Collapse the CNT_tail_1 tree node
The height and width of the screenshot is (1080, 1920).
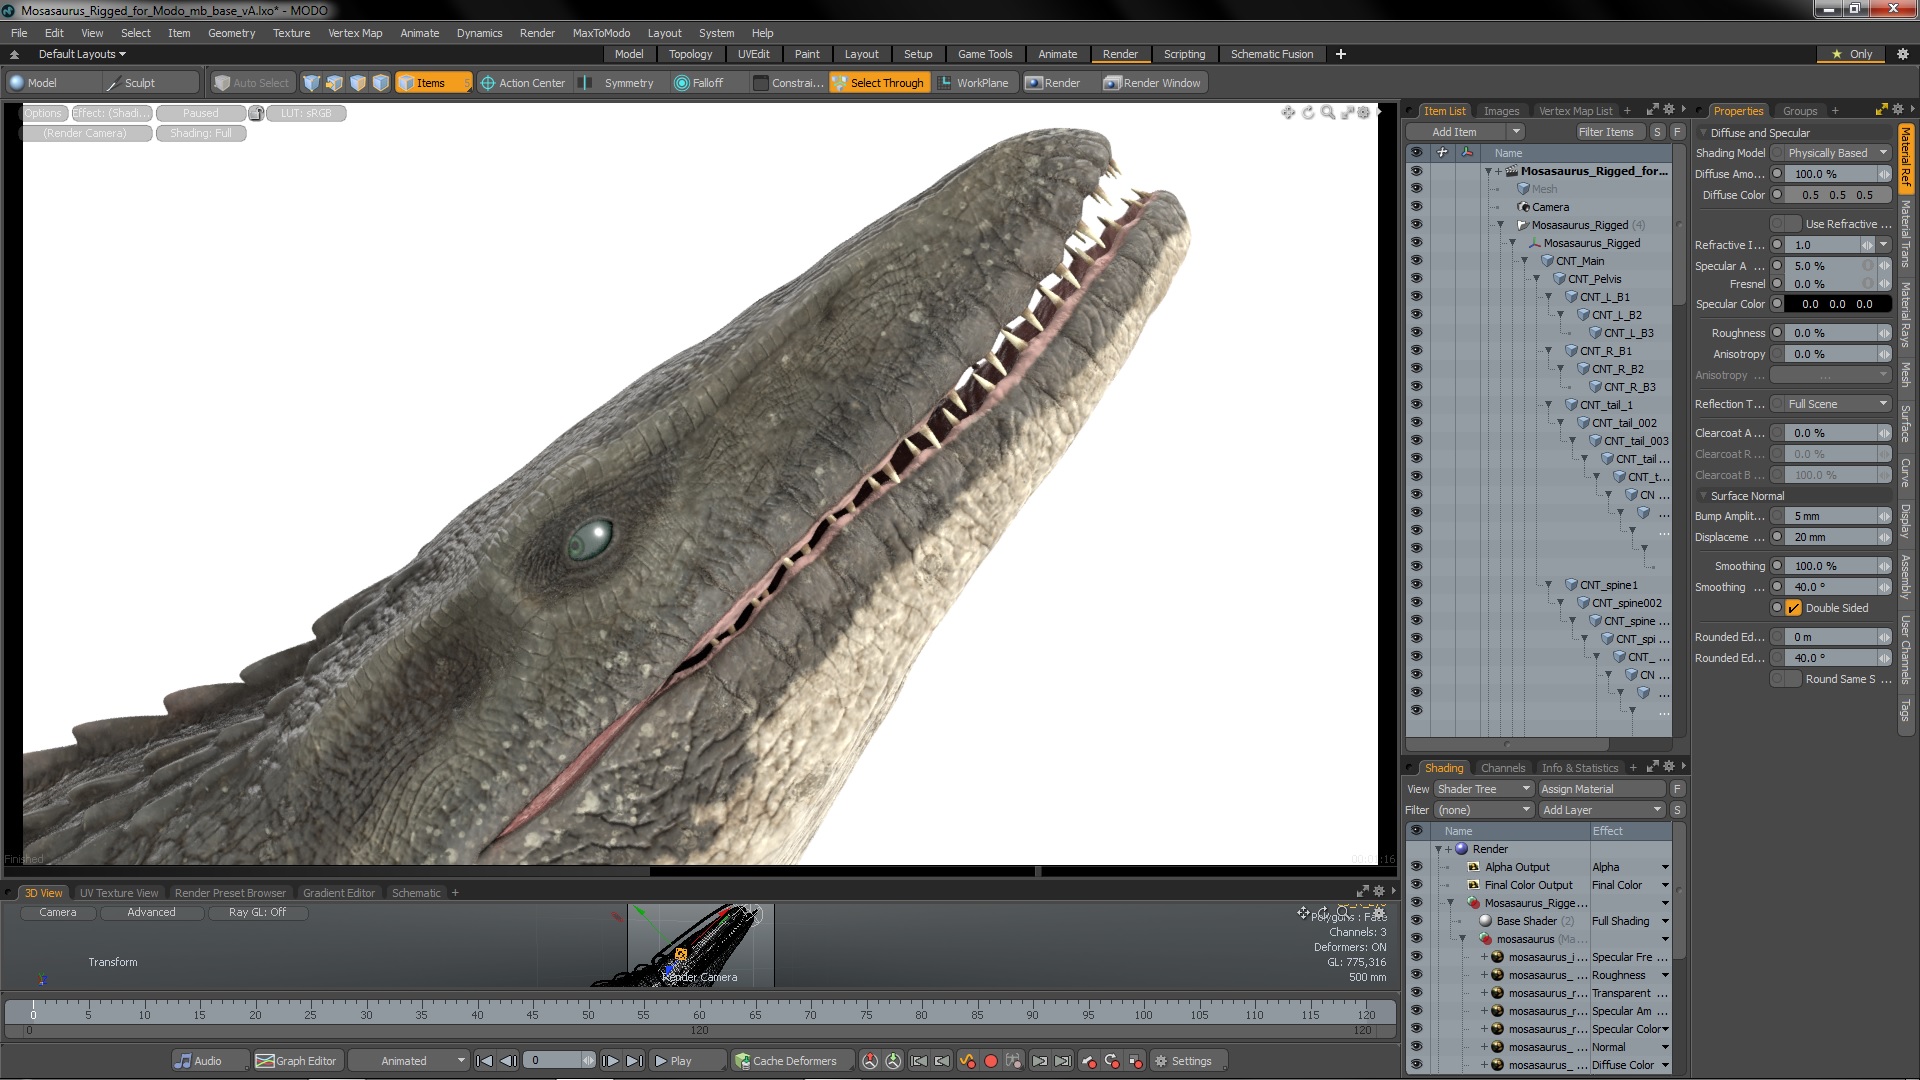[x=1548, y=405]
